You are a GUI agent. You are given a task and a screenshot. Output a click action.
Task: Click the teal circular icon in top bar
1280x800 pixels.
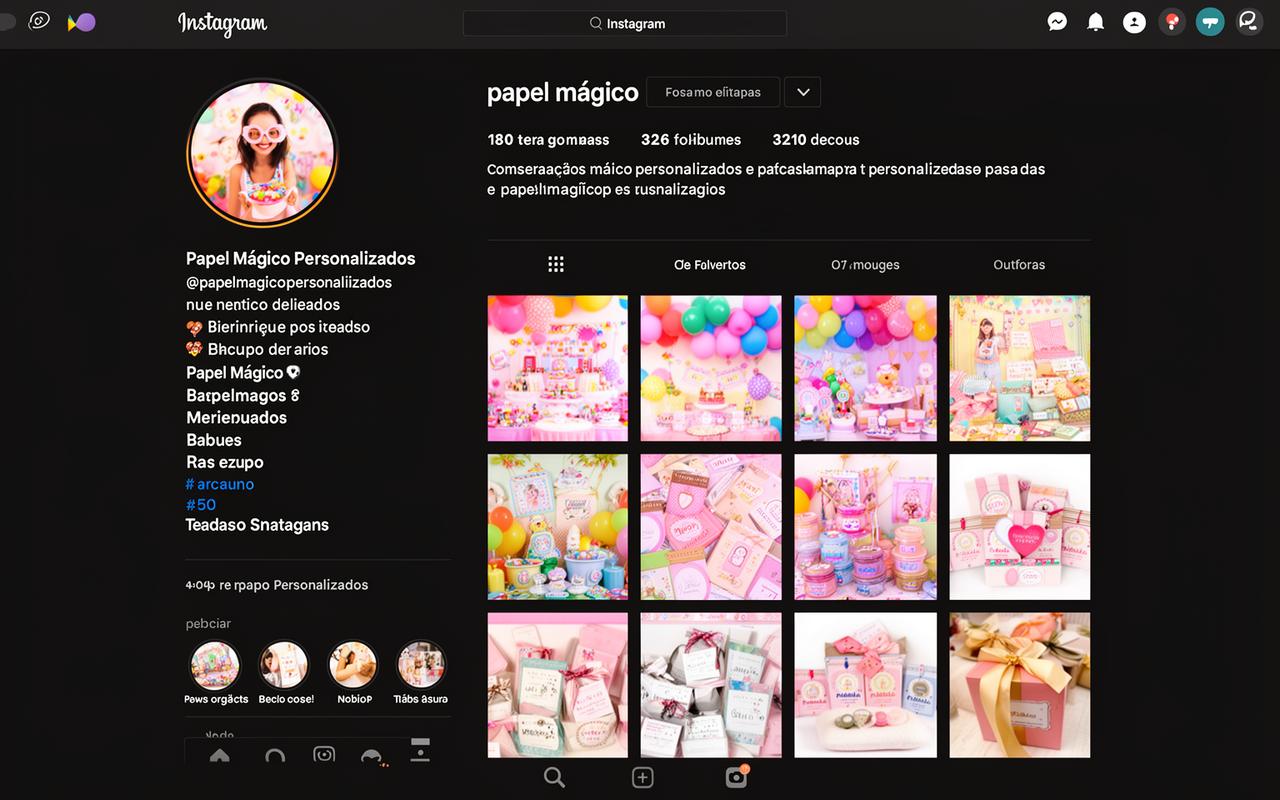[1210, 22]
